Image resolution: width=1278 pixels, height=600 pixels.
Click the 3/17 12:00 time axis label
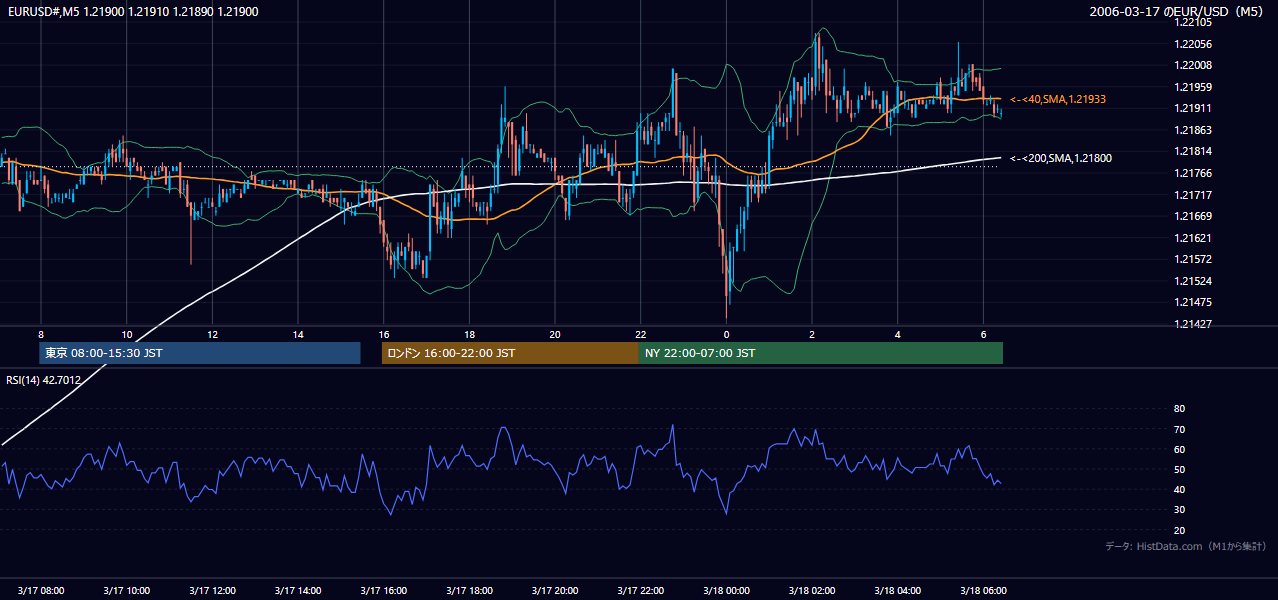pos(212,590)
